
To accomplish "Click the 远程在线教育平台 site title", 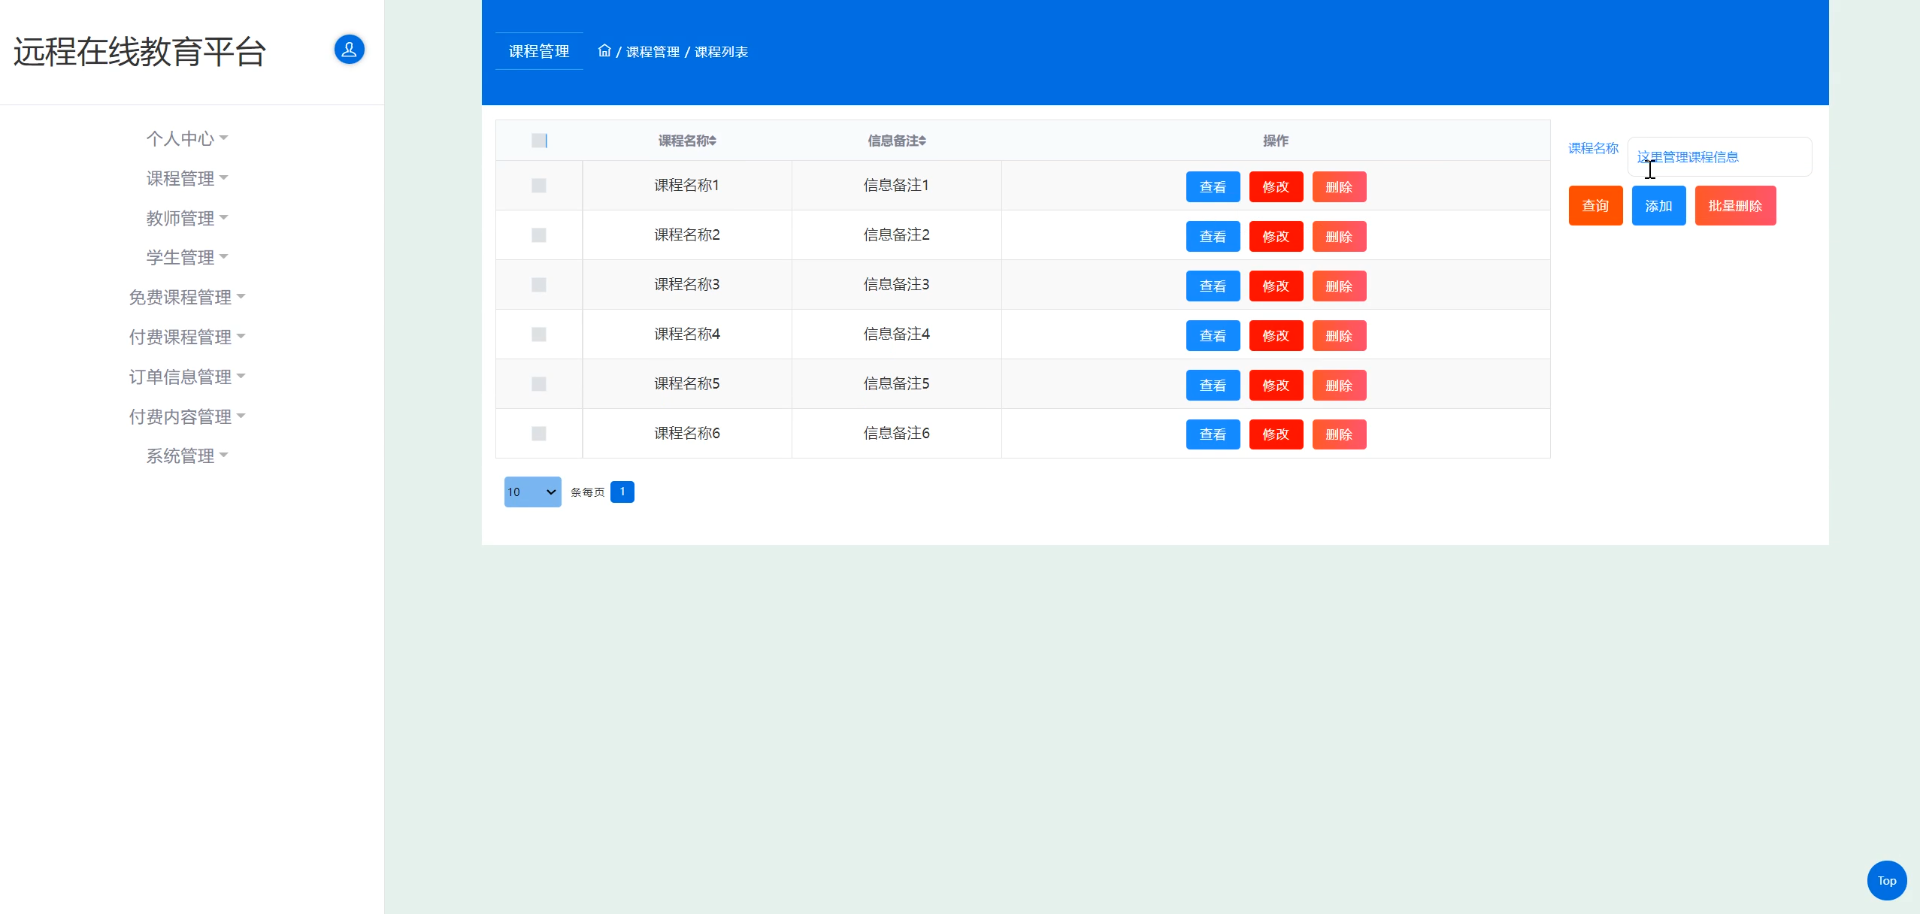I will point(140,52).
